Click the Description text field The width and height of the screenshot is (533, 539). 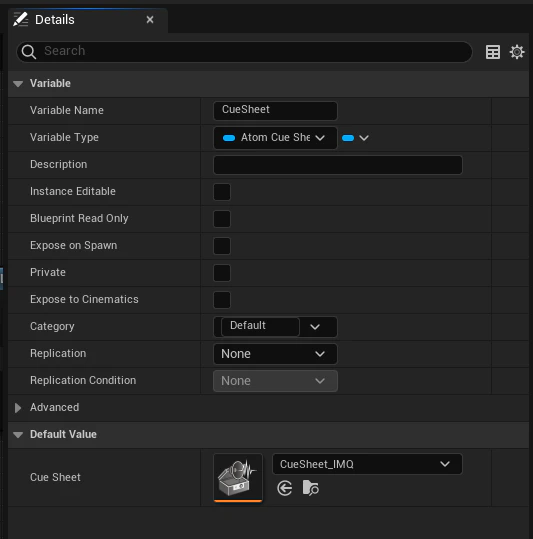coord(338,165)
